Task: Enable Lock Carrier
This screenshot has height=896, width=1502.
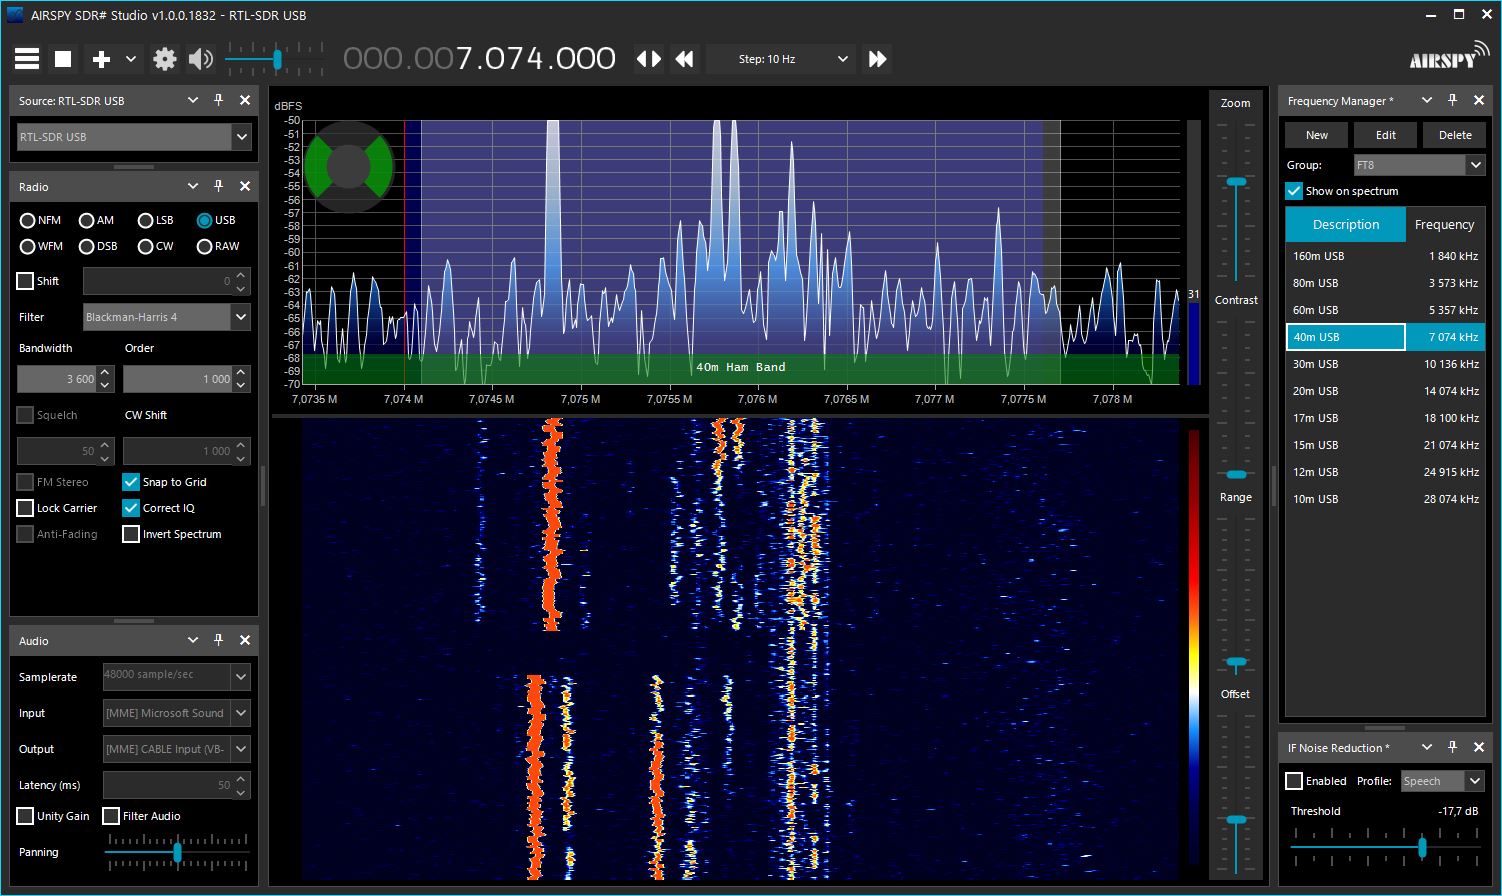Action: pyautogui.click(x=25, y=508)
